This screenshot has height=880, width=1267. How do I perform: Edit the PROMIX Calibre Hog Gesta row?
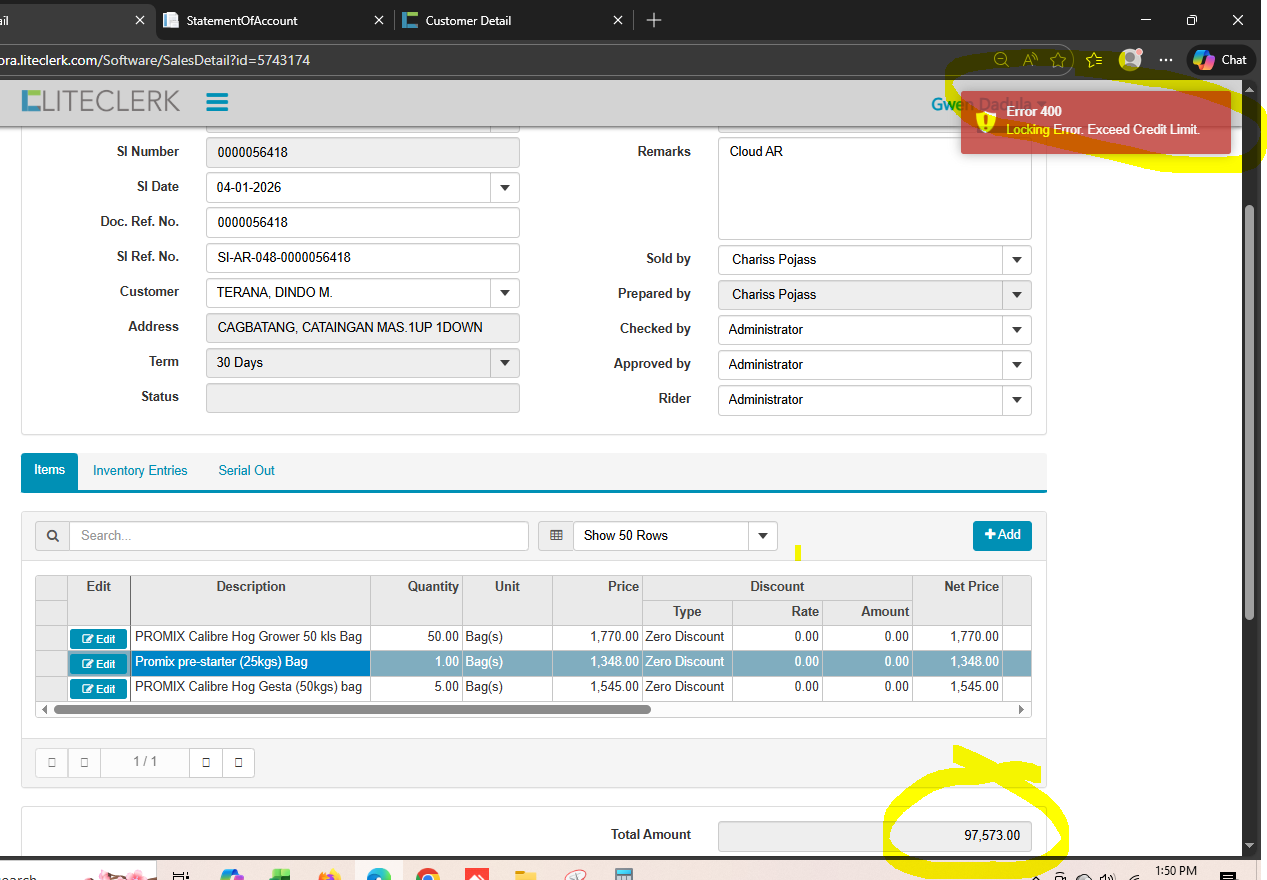click(x=98, y=689)
